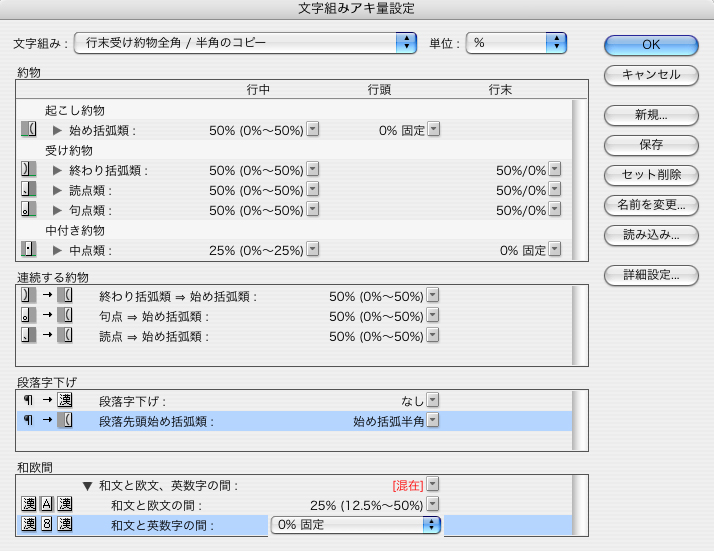Click the 始め括弧類 row icon
The width and height of the screenshot is (714, 551).
[29, 129]
